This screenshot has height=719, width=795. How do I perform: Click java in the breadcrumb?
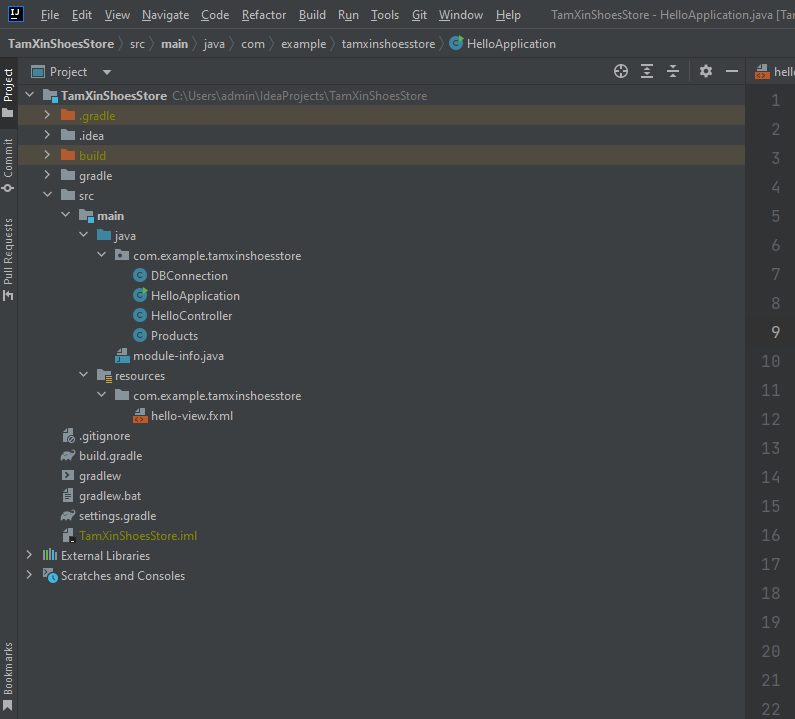tap(214, 44)
